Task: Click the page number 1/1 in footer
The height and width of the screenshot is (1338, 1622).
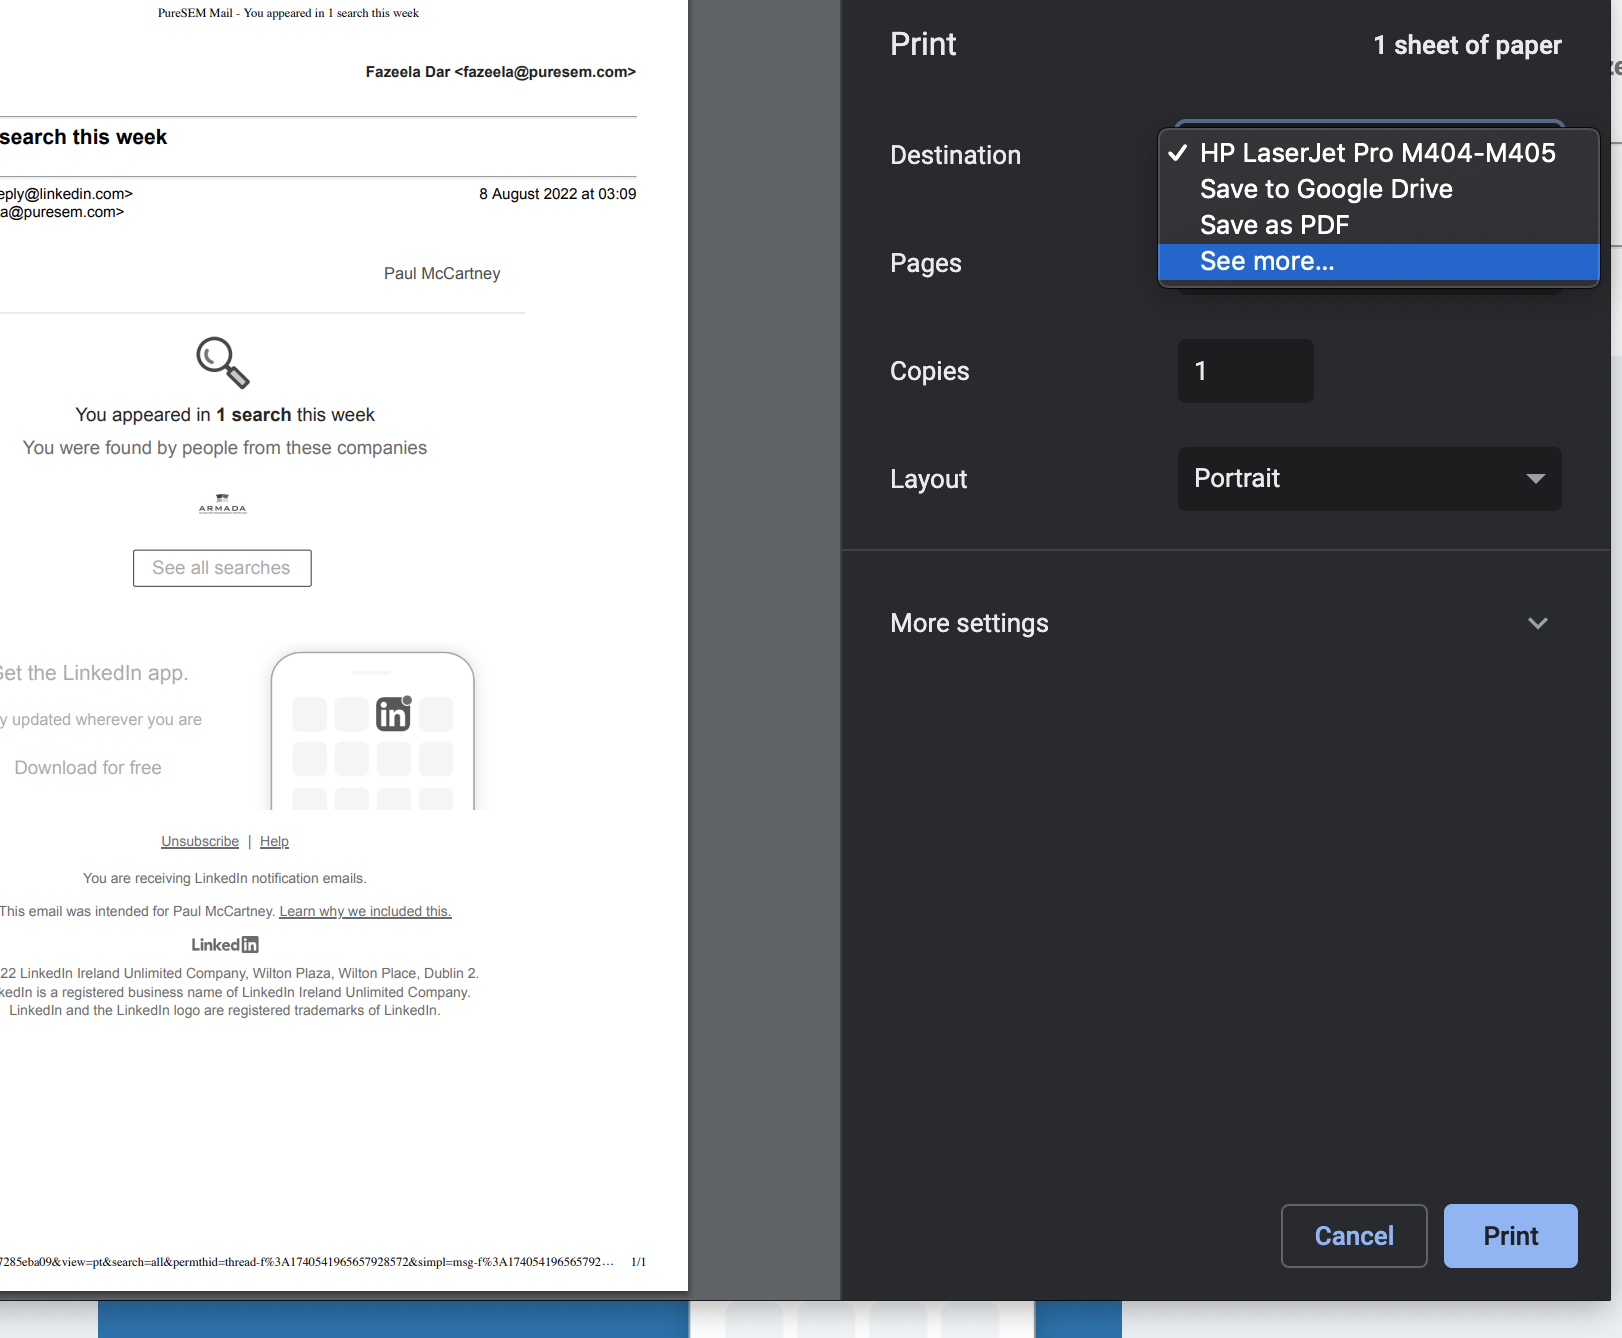Action: point(638,1262)
